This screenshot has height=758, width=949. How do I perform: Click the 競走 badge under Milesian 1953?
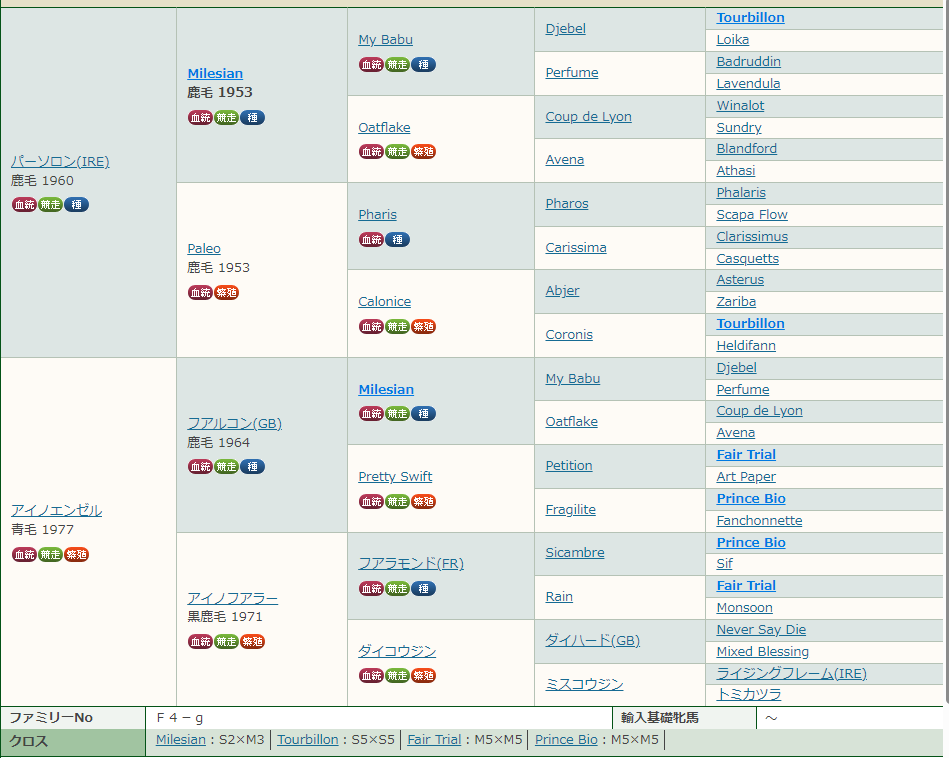click(x=226, y=118)
